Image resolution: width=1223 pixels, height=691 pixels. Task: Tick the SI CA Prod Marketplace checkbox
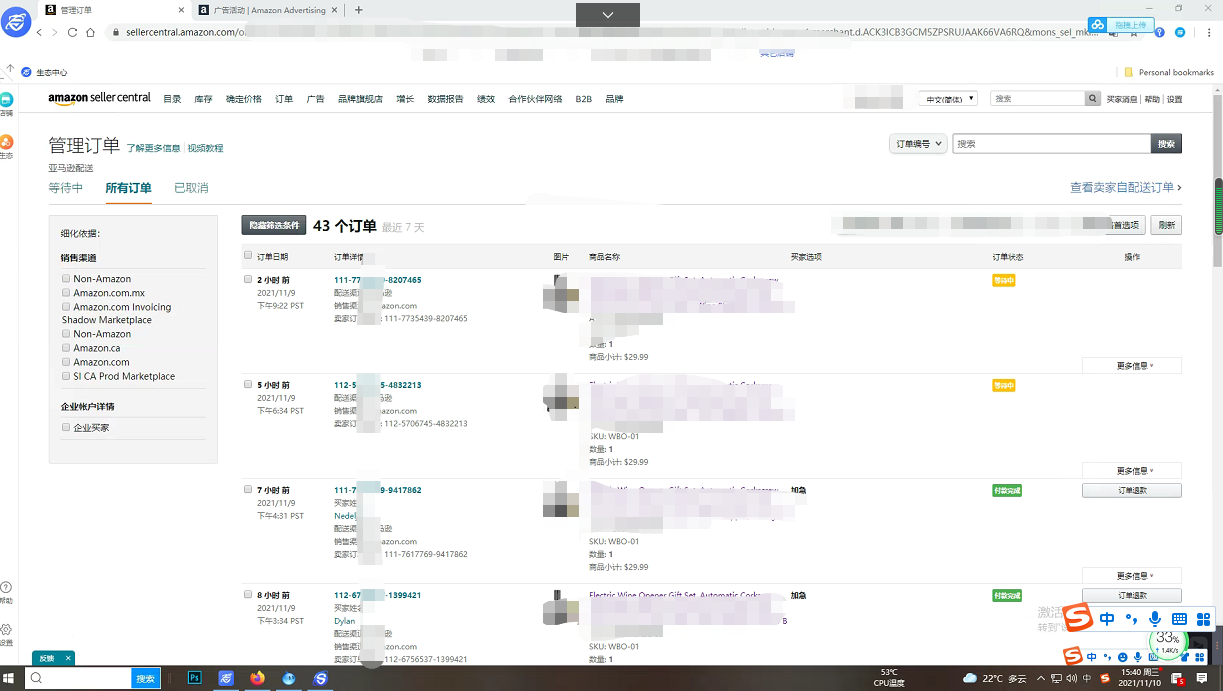coord(66,376)
